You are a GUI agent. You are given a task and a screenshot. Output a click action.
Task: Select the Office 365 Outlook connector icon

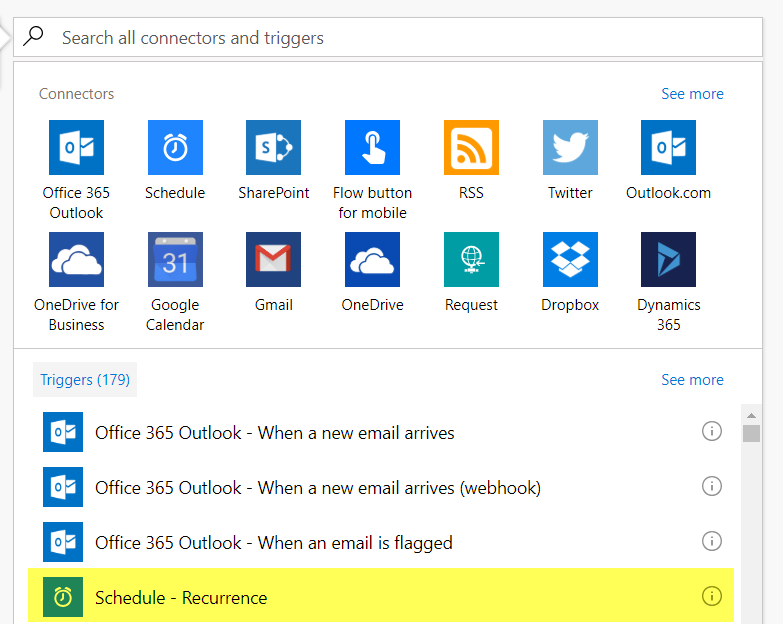click(76, 147)
